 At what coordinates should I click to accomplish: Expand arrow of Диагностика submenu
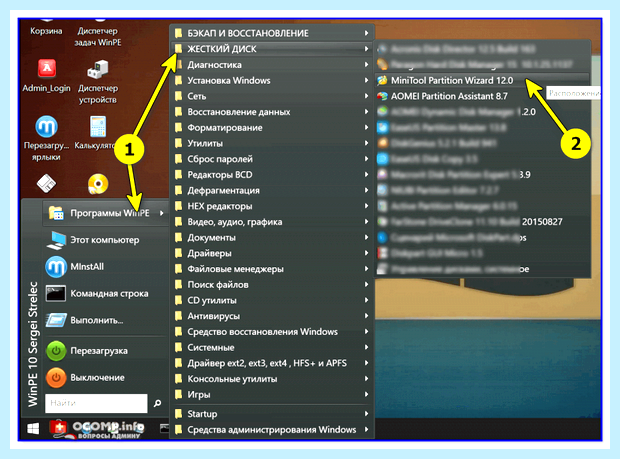[x=367, y=64]
